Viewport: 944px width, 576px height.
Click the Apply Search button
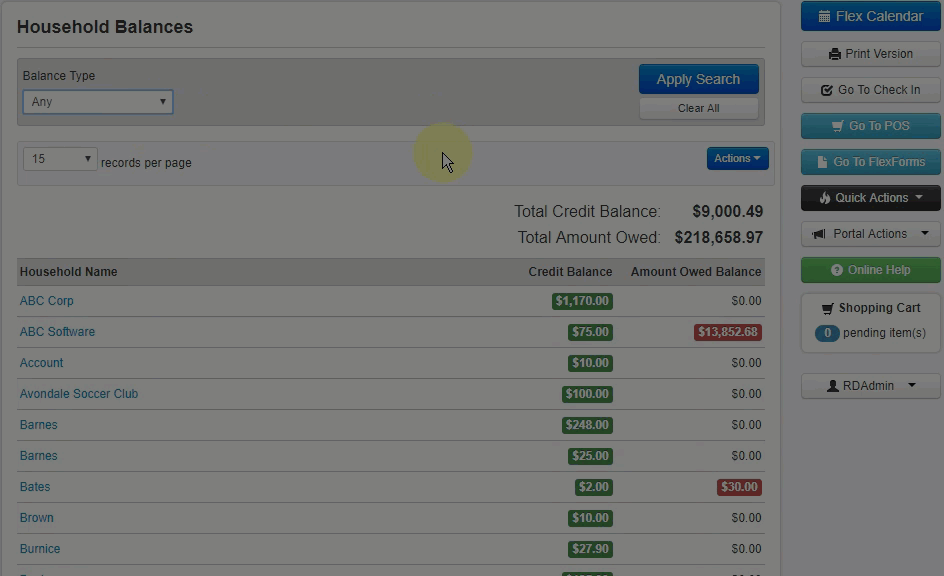(x=698, y=80)
